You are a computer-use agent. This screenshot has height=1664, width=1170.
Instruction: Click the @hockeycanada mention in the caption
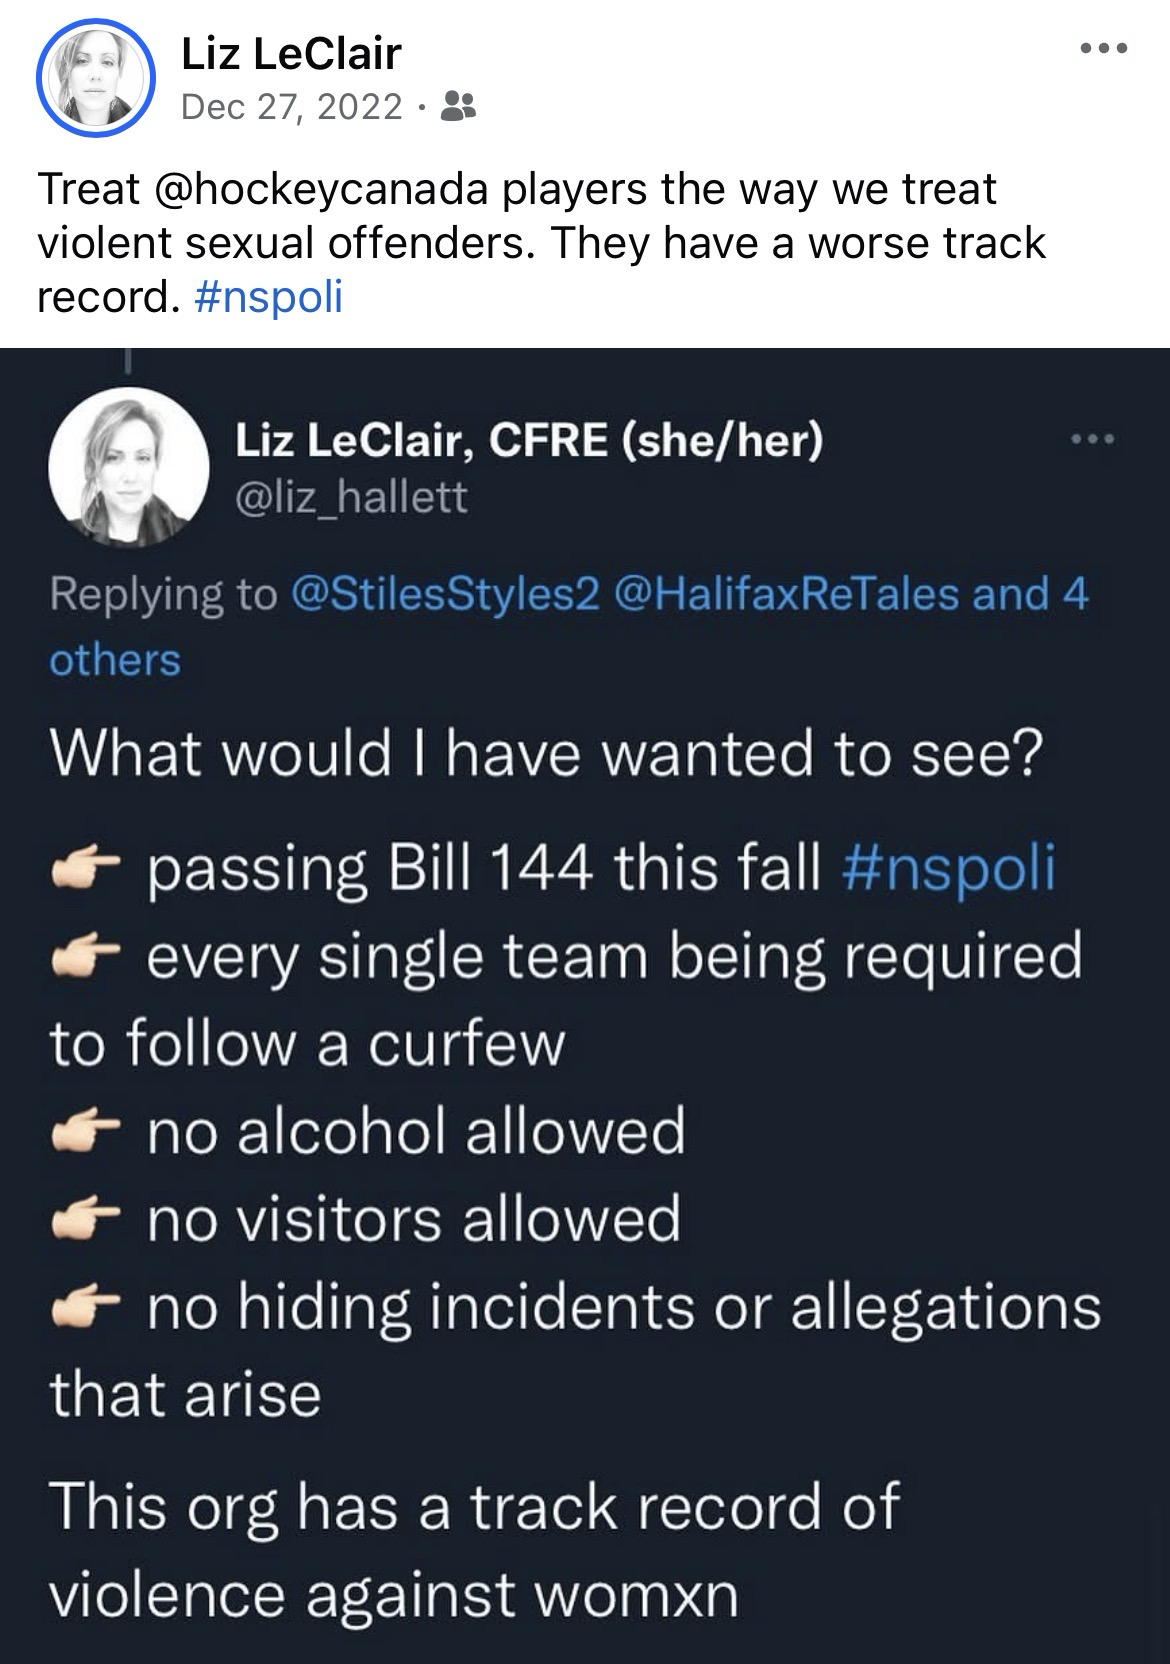tap(320, 189)
